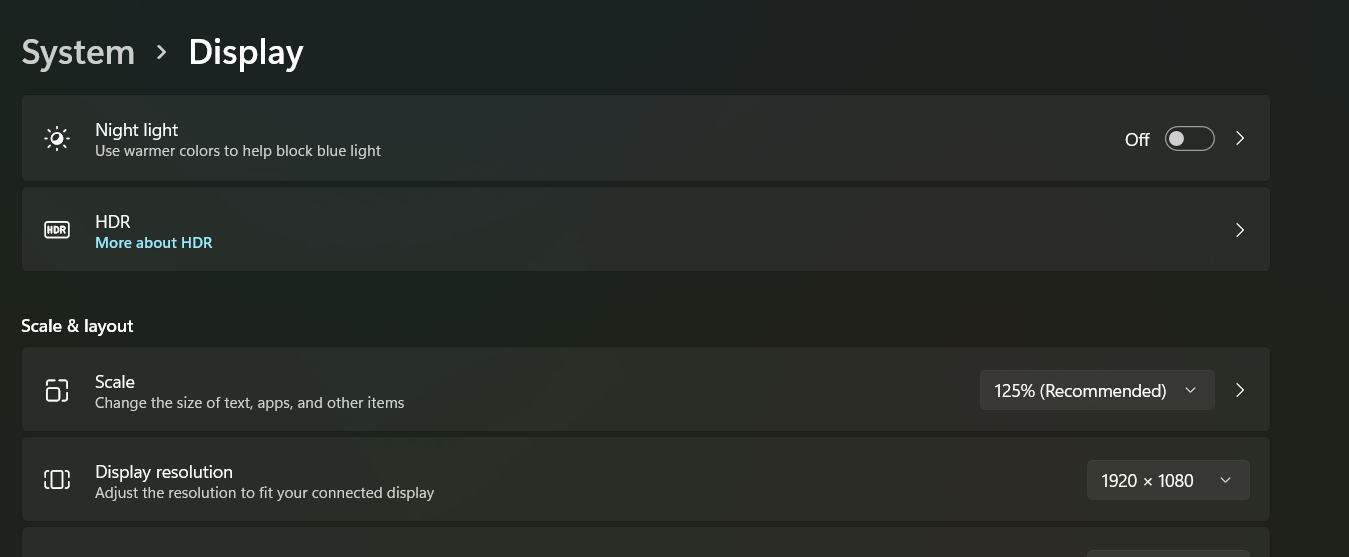Turn on the Night light switch

click(x=1189, y=139)
